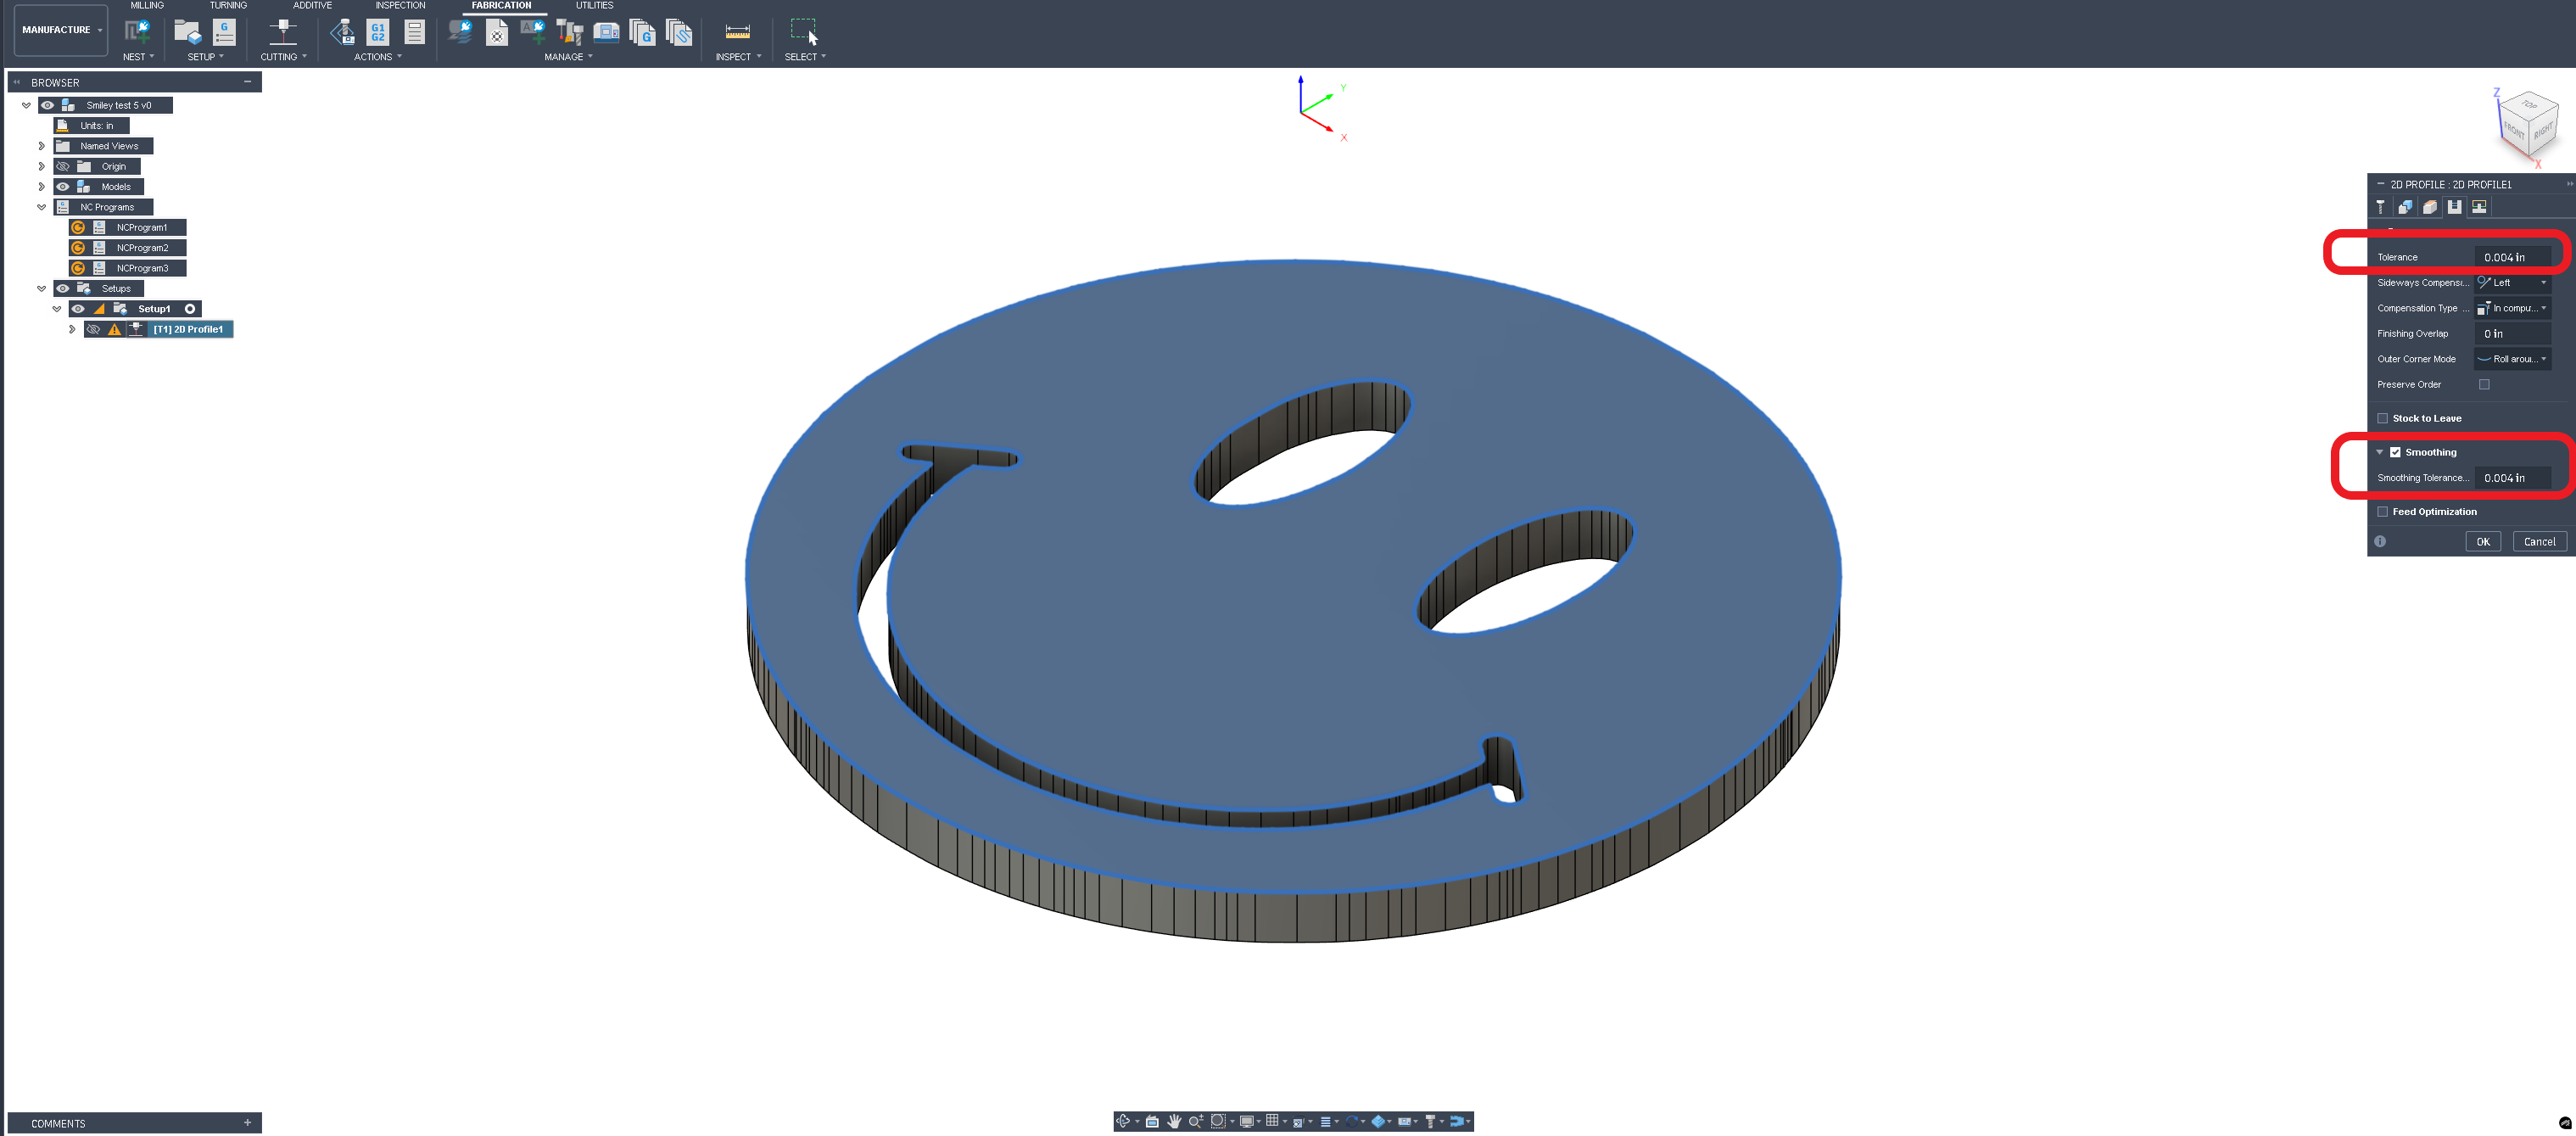
Task: Click the Setup Sheet icon
Action: [414, 32]
